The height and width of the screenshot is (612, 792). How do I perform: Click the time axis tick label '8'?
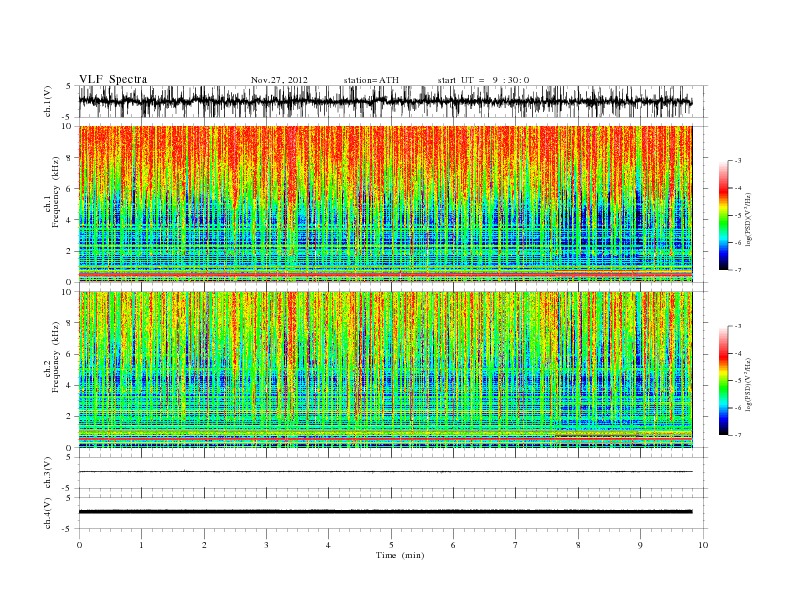(x=578, y=545)
